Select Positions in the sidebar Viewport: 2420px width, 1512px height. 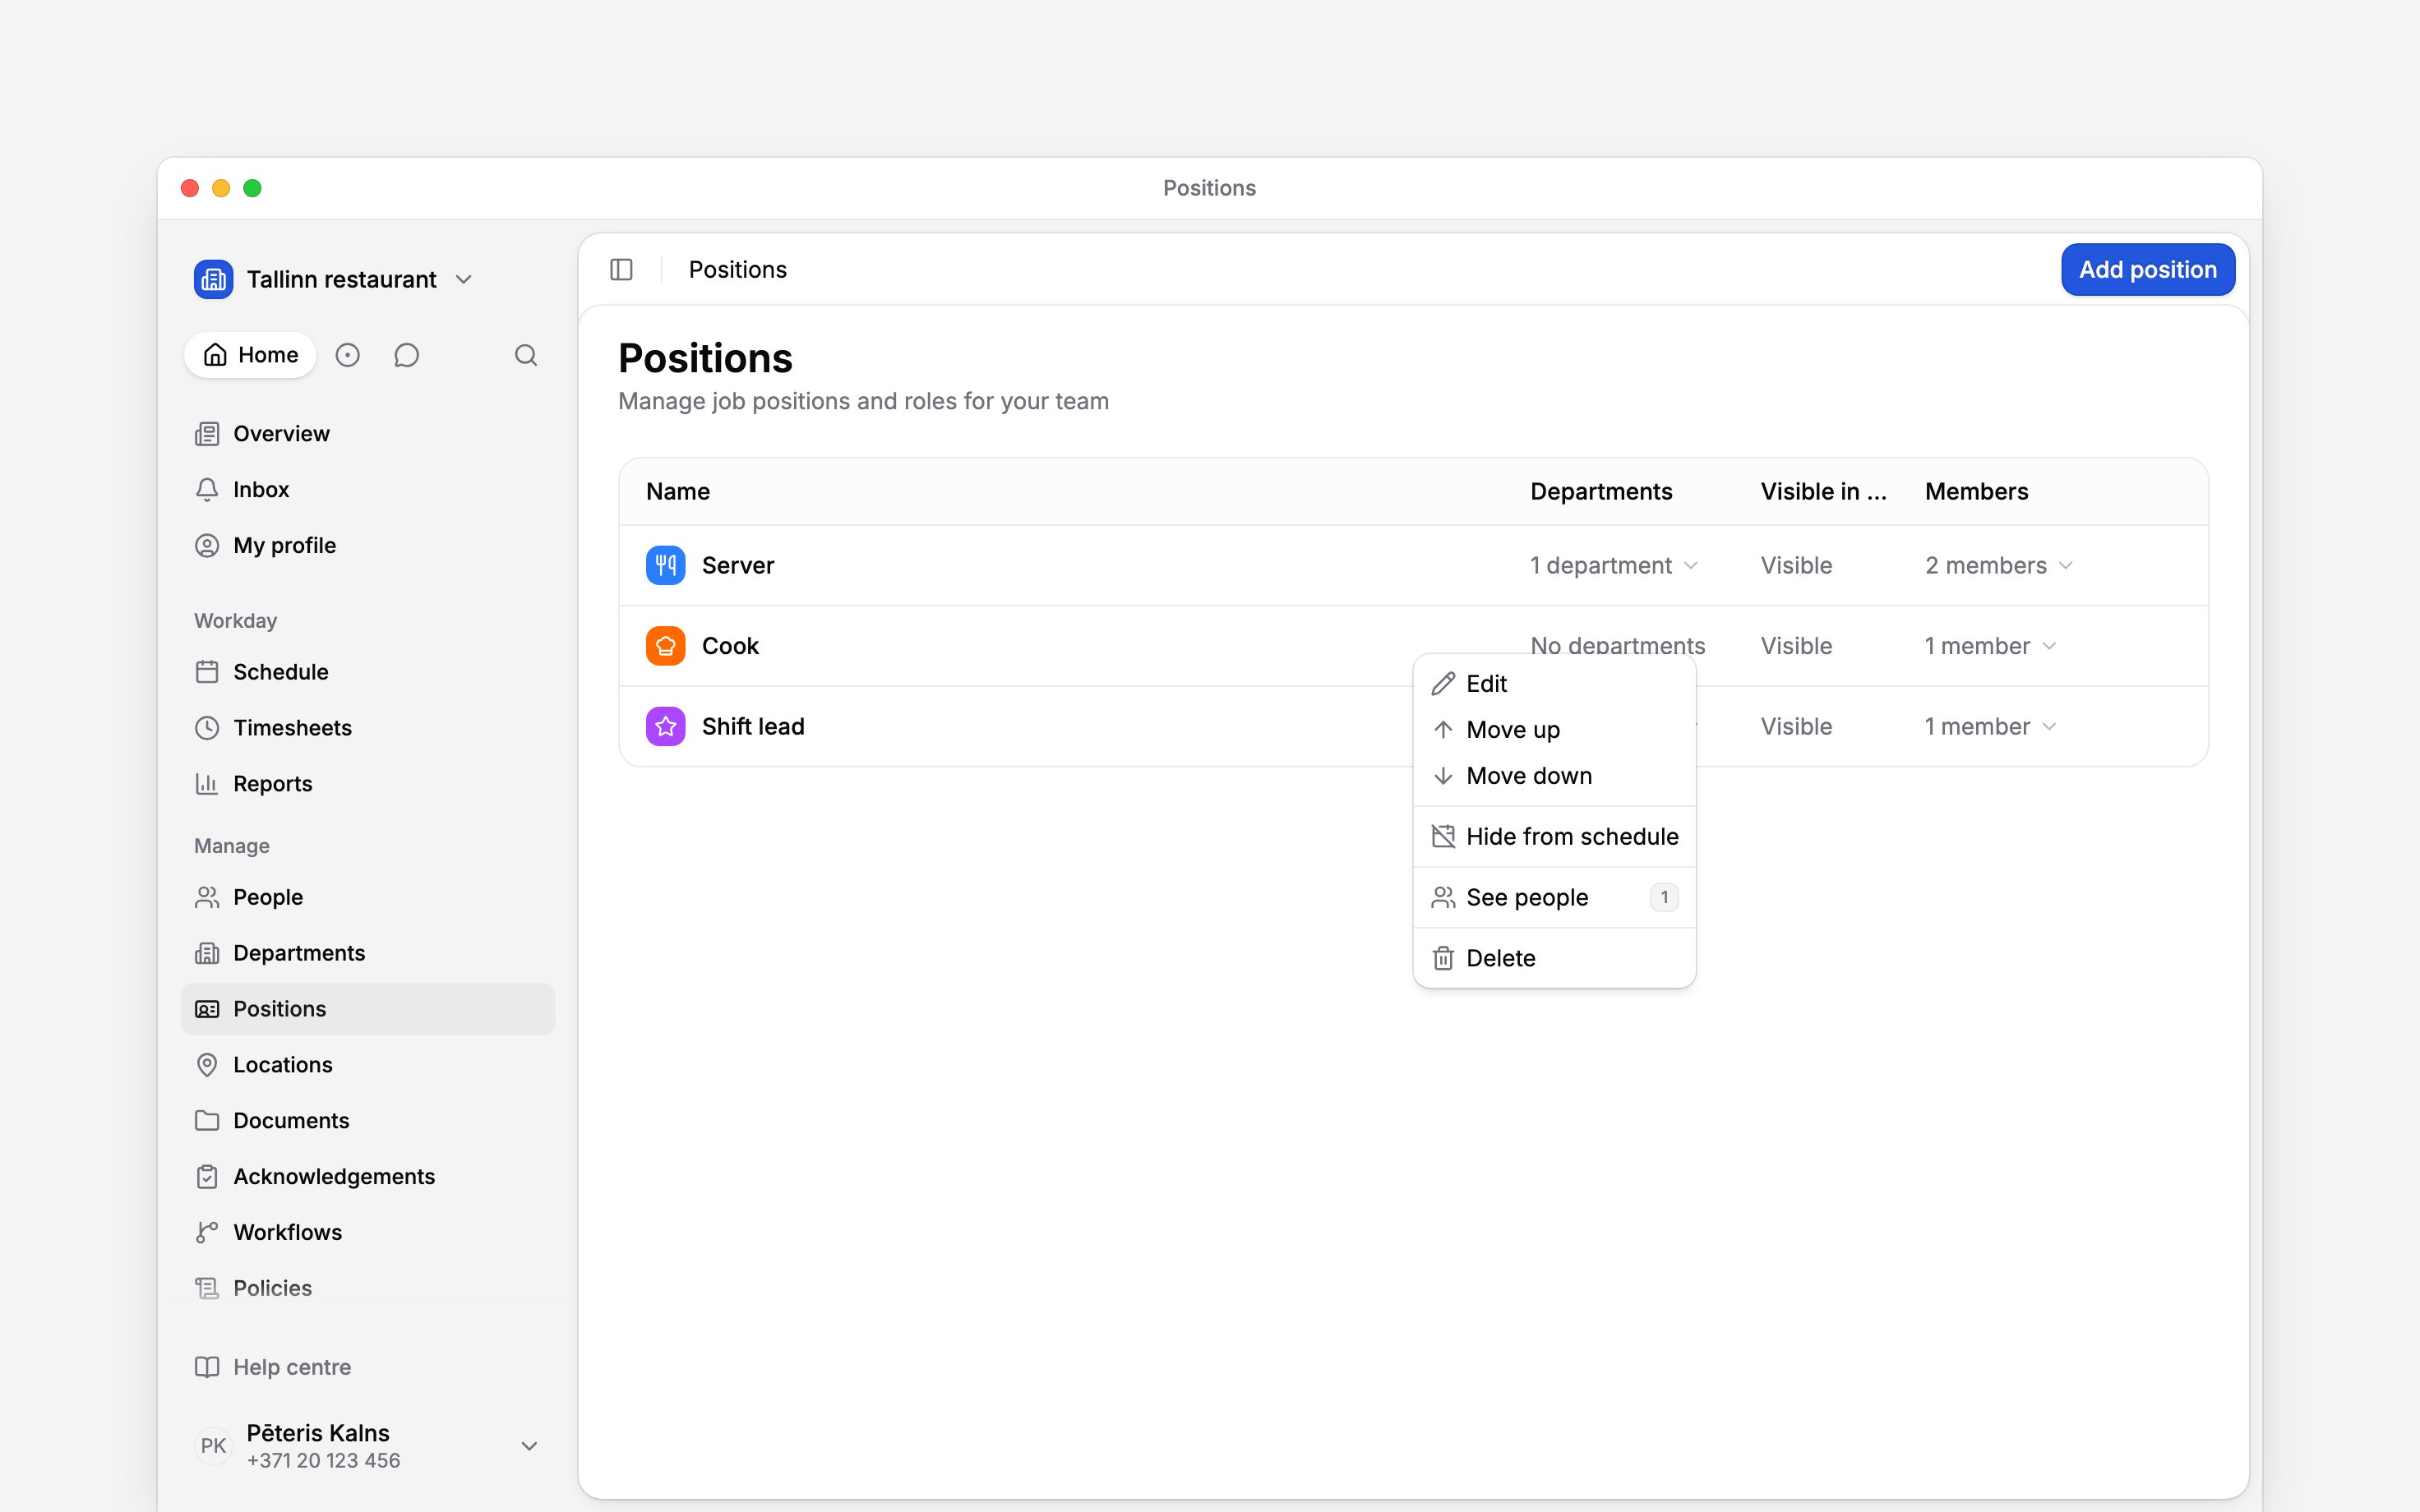(x=368, y=1009)
